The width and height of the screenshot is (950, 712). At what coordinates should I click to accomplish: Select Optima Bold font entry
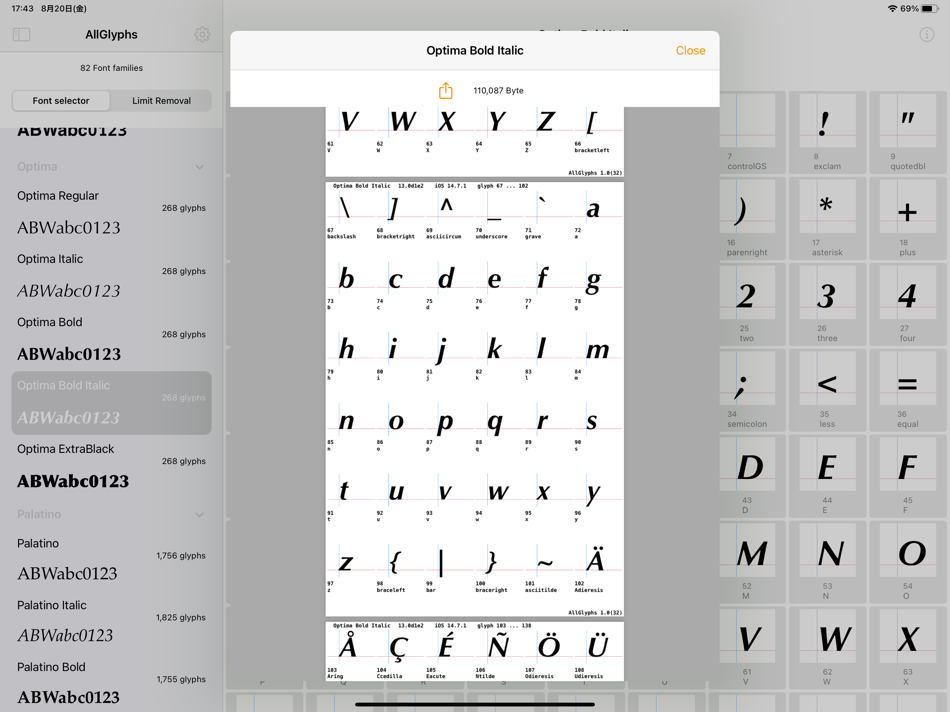pos(111,339)
